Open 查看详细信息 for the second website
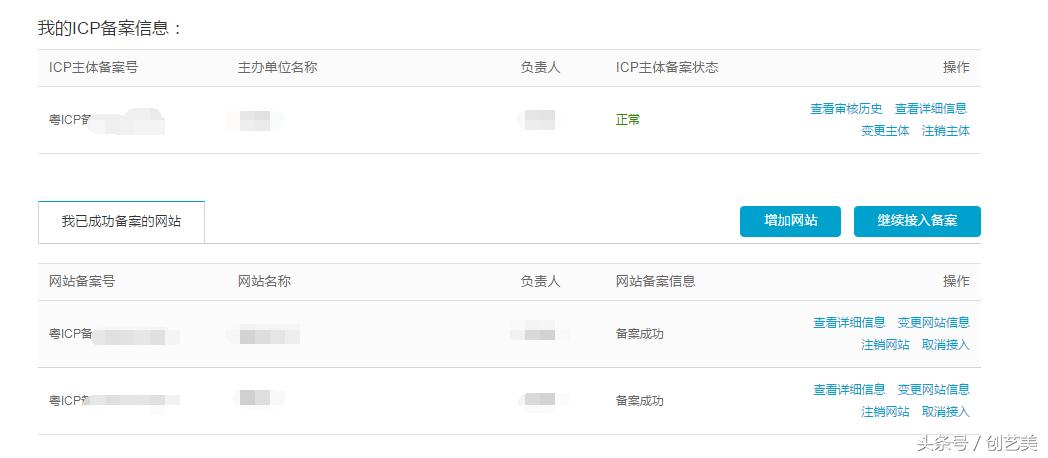This screenshot has width=1048, height=458. (x=849, y=390)
